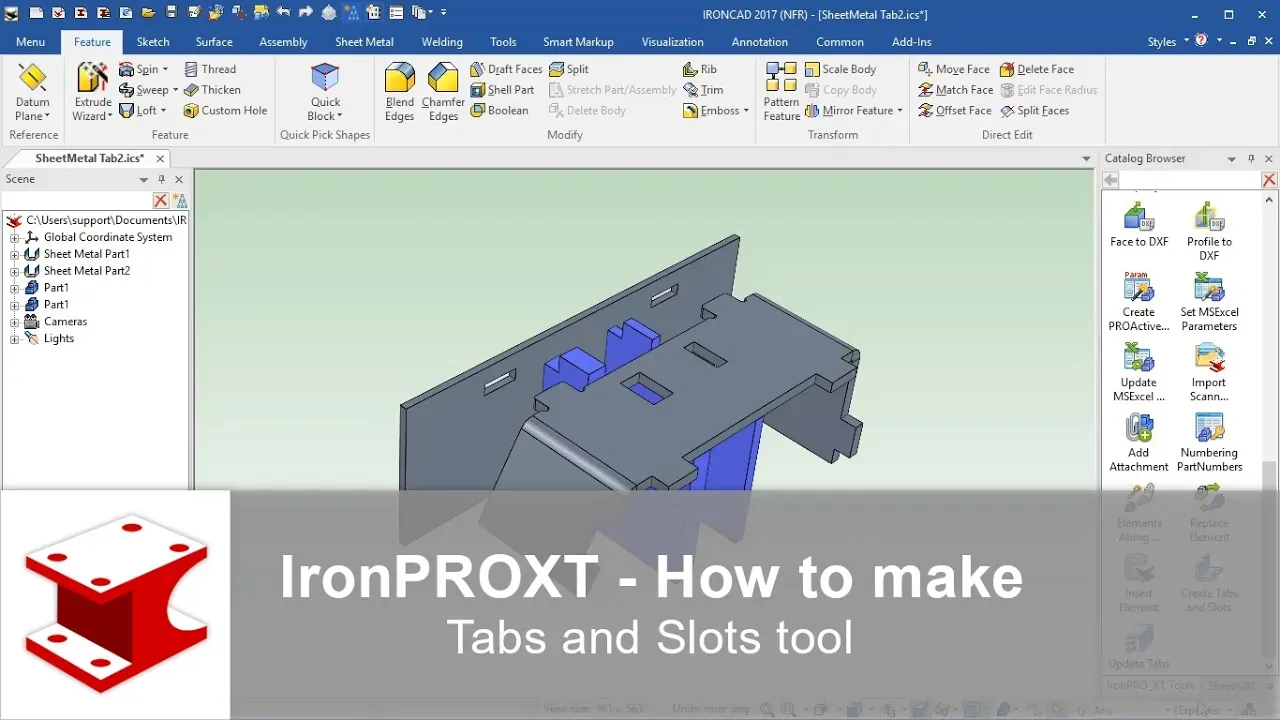Open the Sketch ribbon tab
The width and height of the screenshot is (1280, 720).
(x=153, y=42)
